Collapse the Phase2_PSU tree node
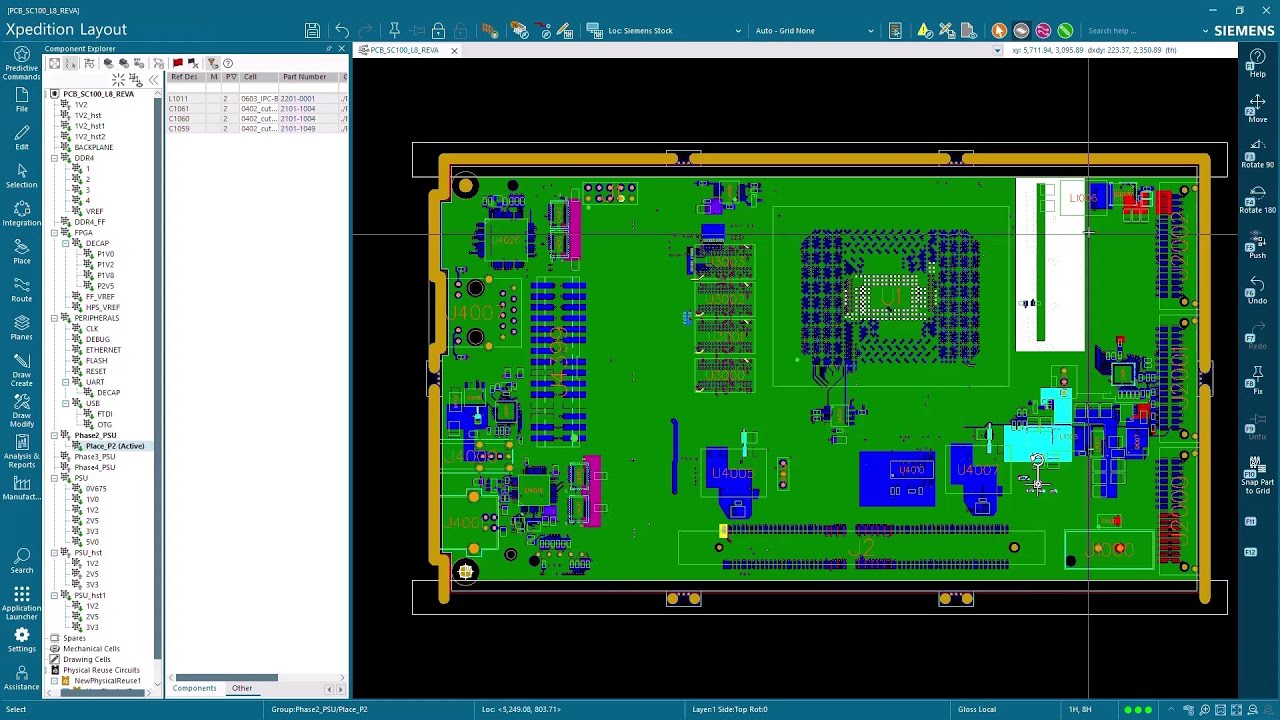This screenshot has height=720, width=1280. pyautogui.click(x=55, y=435)
